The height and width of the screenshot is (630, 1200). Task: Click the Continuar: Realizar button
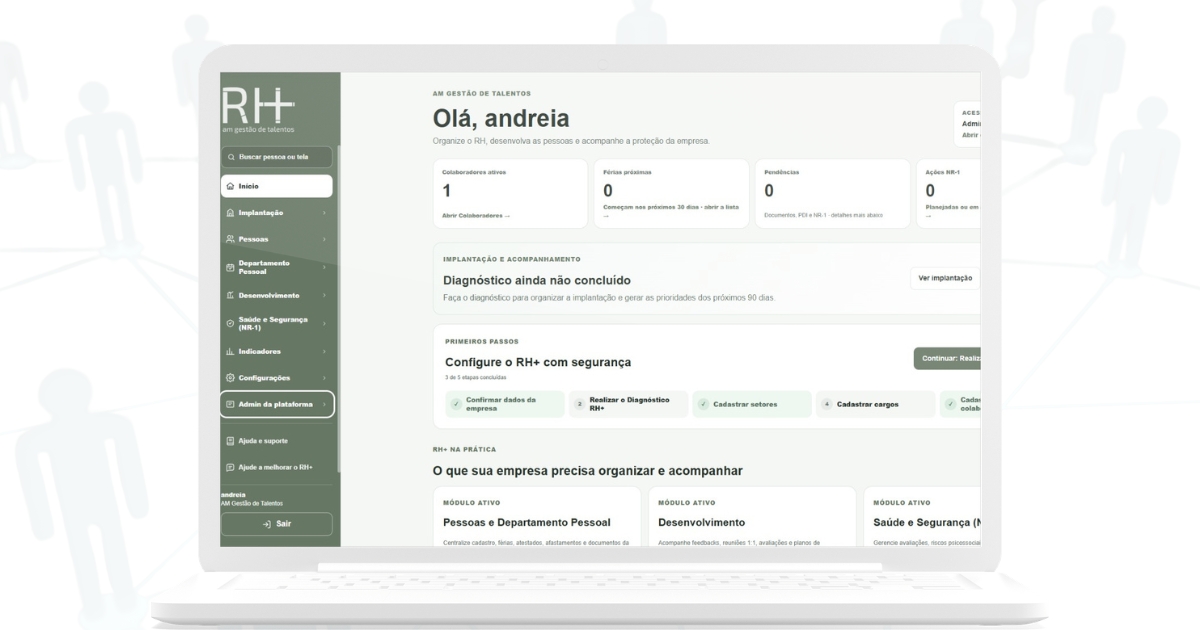coord(947,360)
